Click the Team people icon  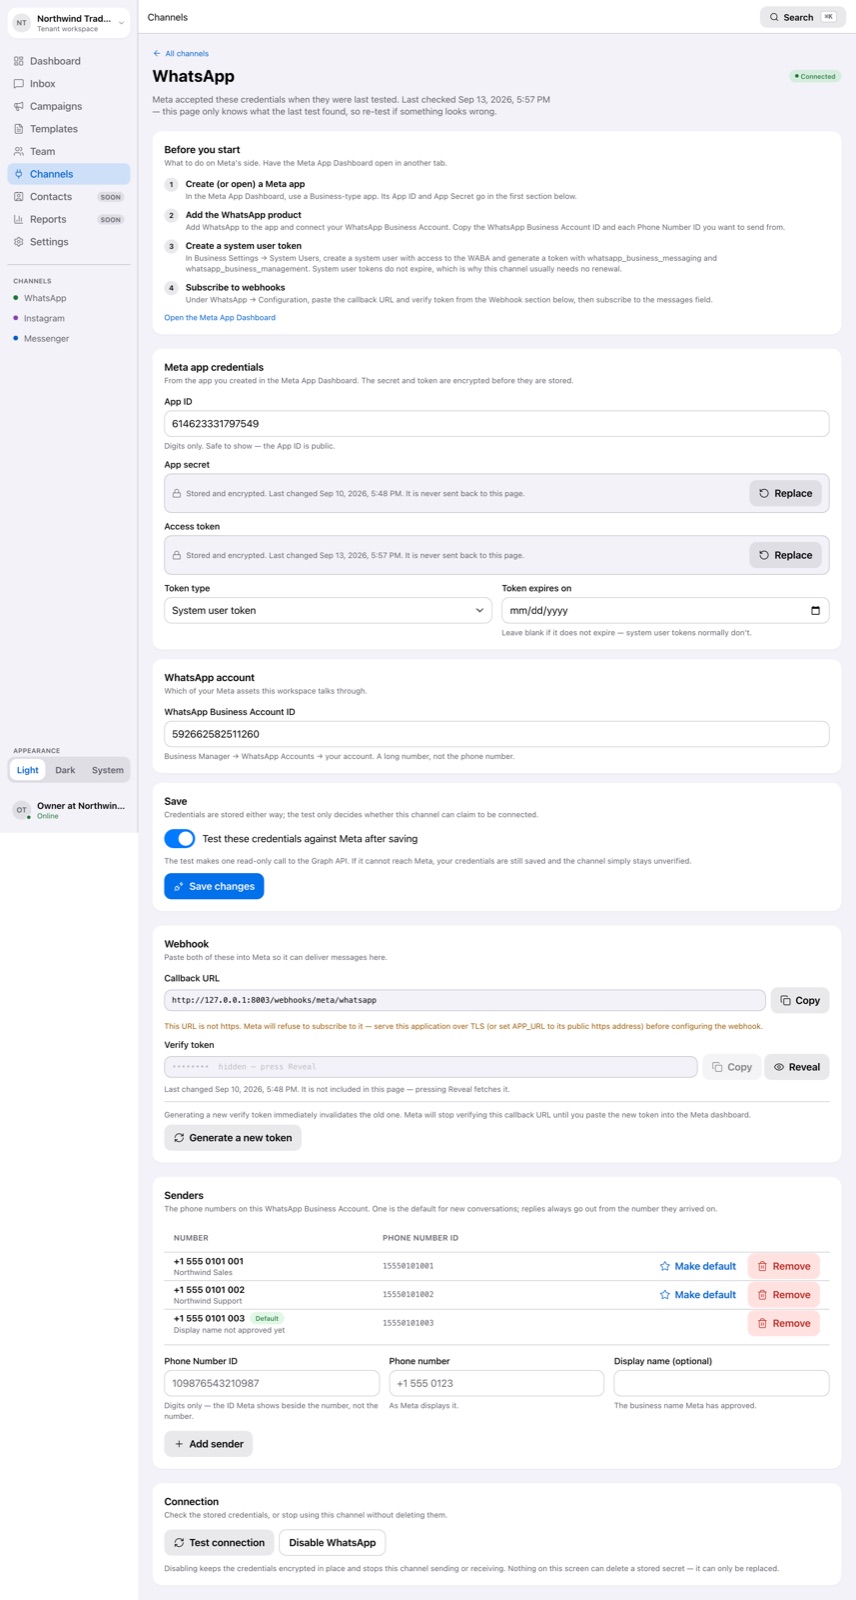click(19, 151)
